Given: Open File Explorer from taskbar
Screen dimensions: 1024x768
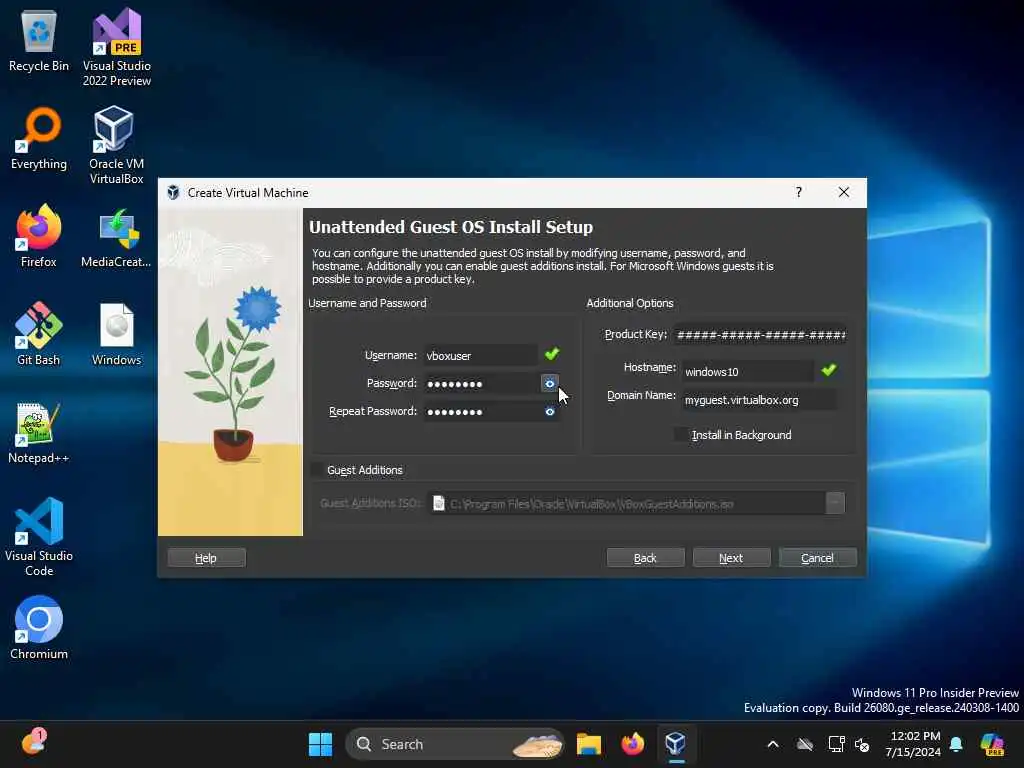Looking at the screenshot, I should coord(588,744).
